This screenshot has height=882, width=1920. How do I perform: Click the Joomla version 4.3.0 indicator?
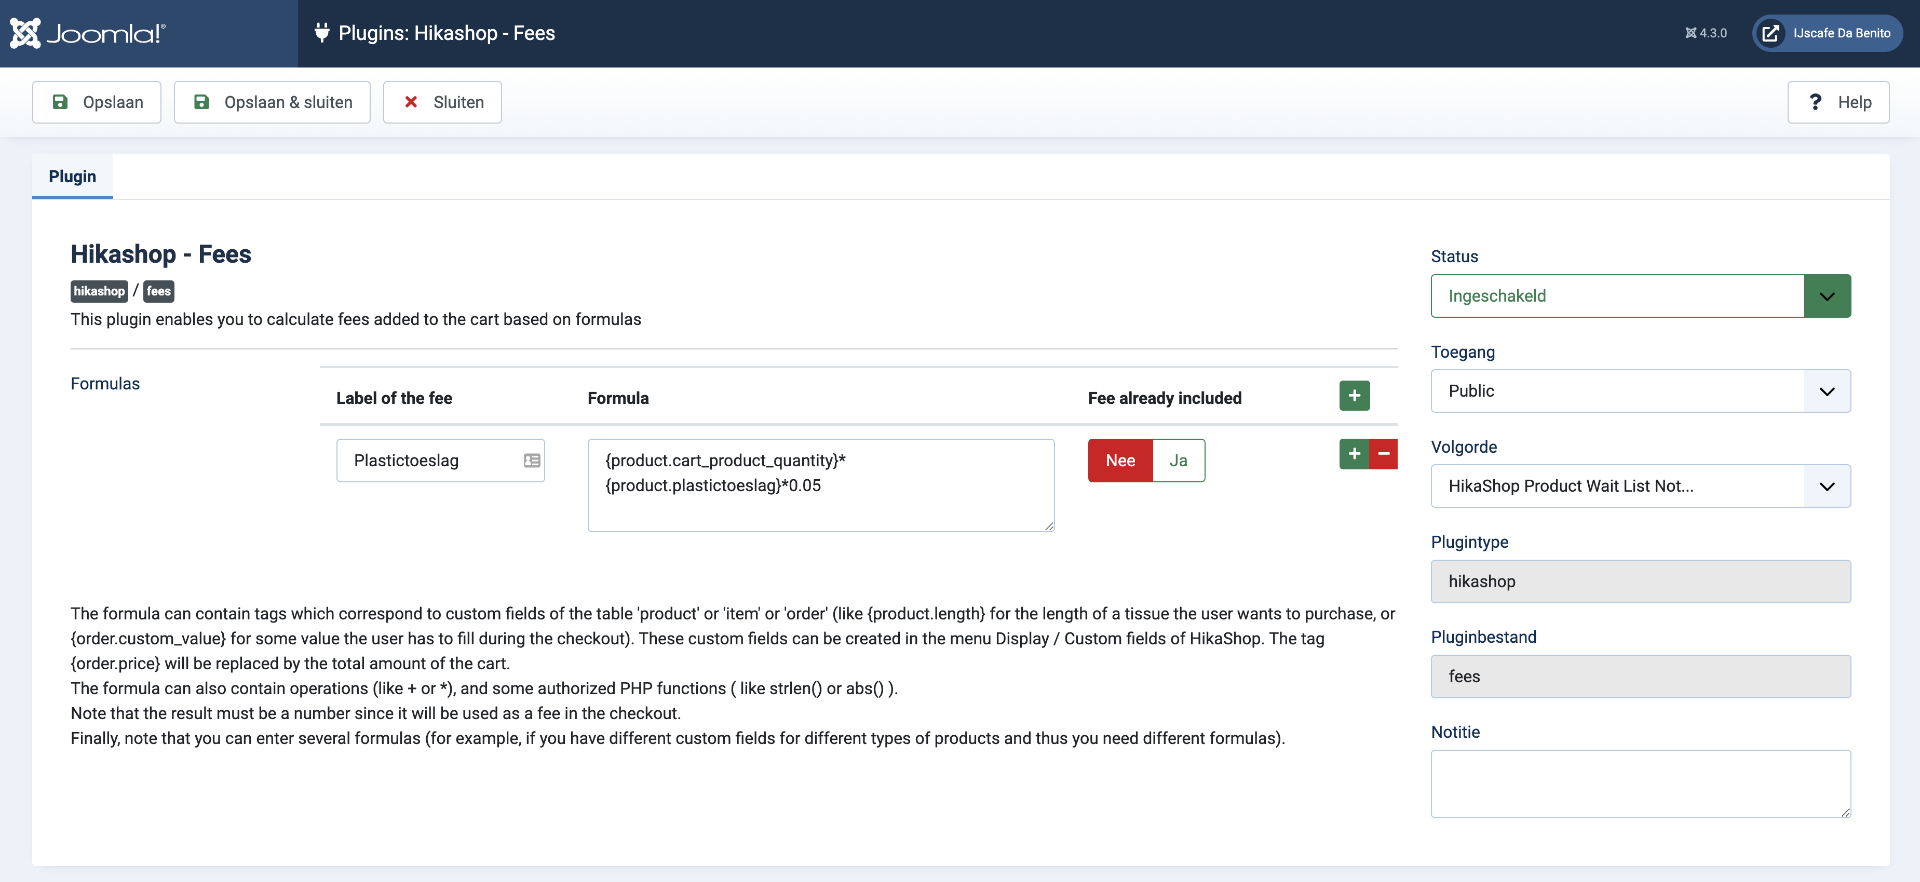(1706, 33)
